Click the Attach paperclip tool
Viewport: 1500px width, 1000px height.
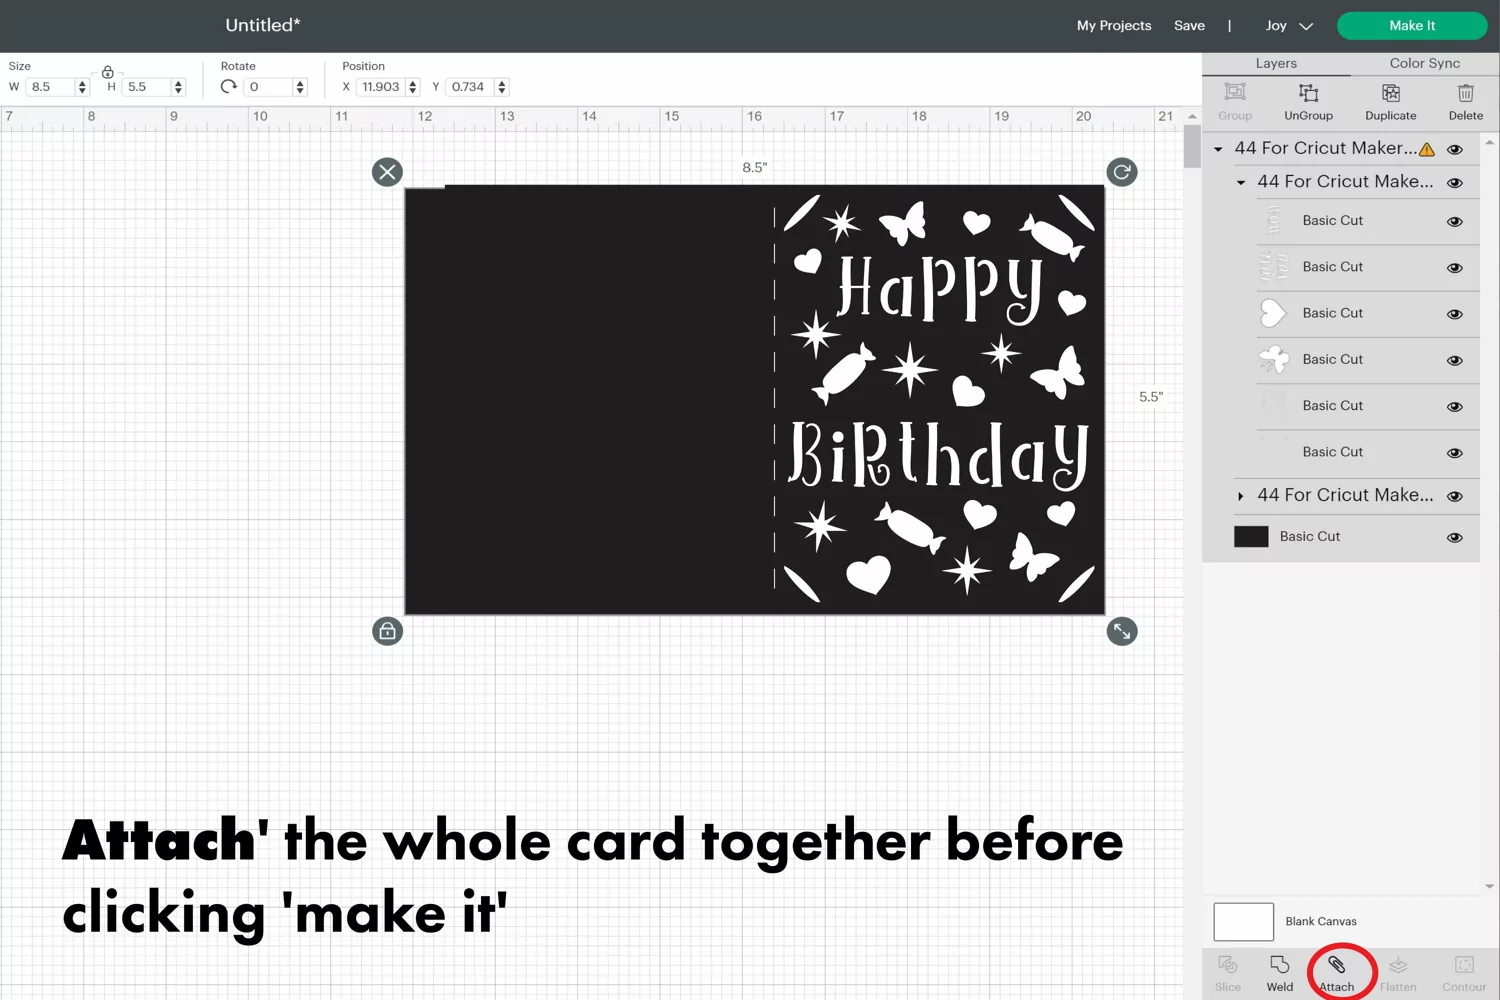point(1337,972)
